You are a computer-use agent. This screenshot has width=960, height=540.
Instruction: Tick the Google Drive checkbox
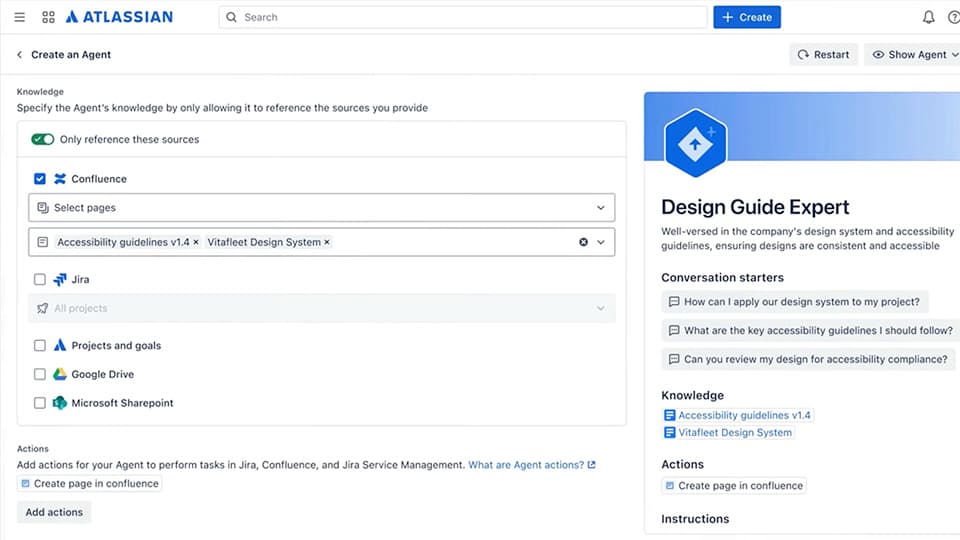tap(40, 374)
